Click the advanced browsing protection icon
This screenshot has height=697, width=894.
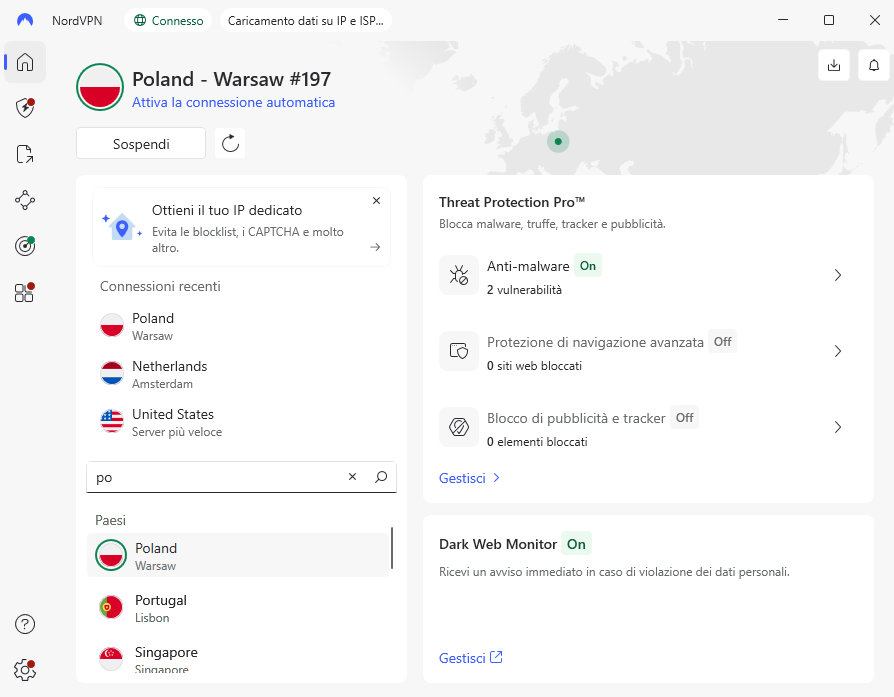[x=459, y=351]
